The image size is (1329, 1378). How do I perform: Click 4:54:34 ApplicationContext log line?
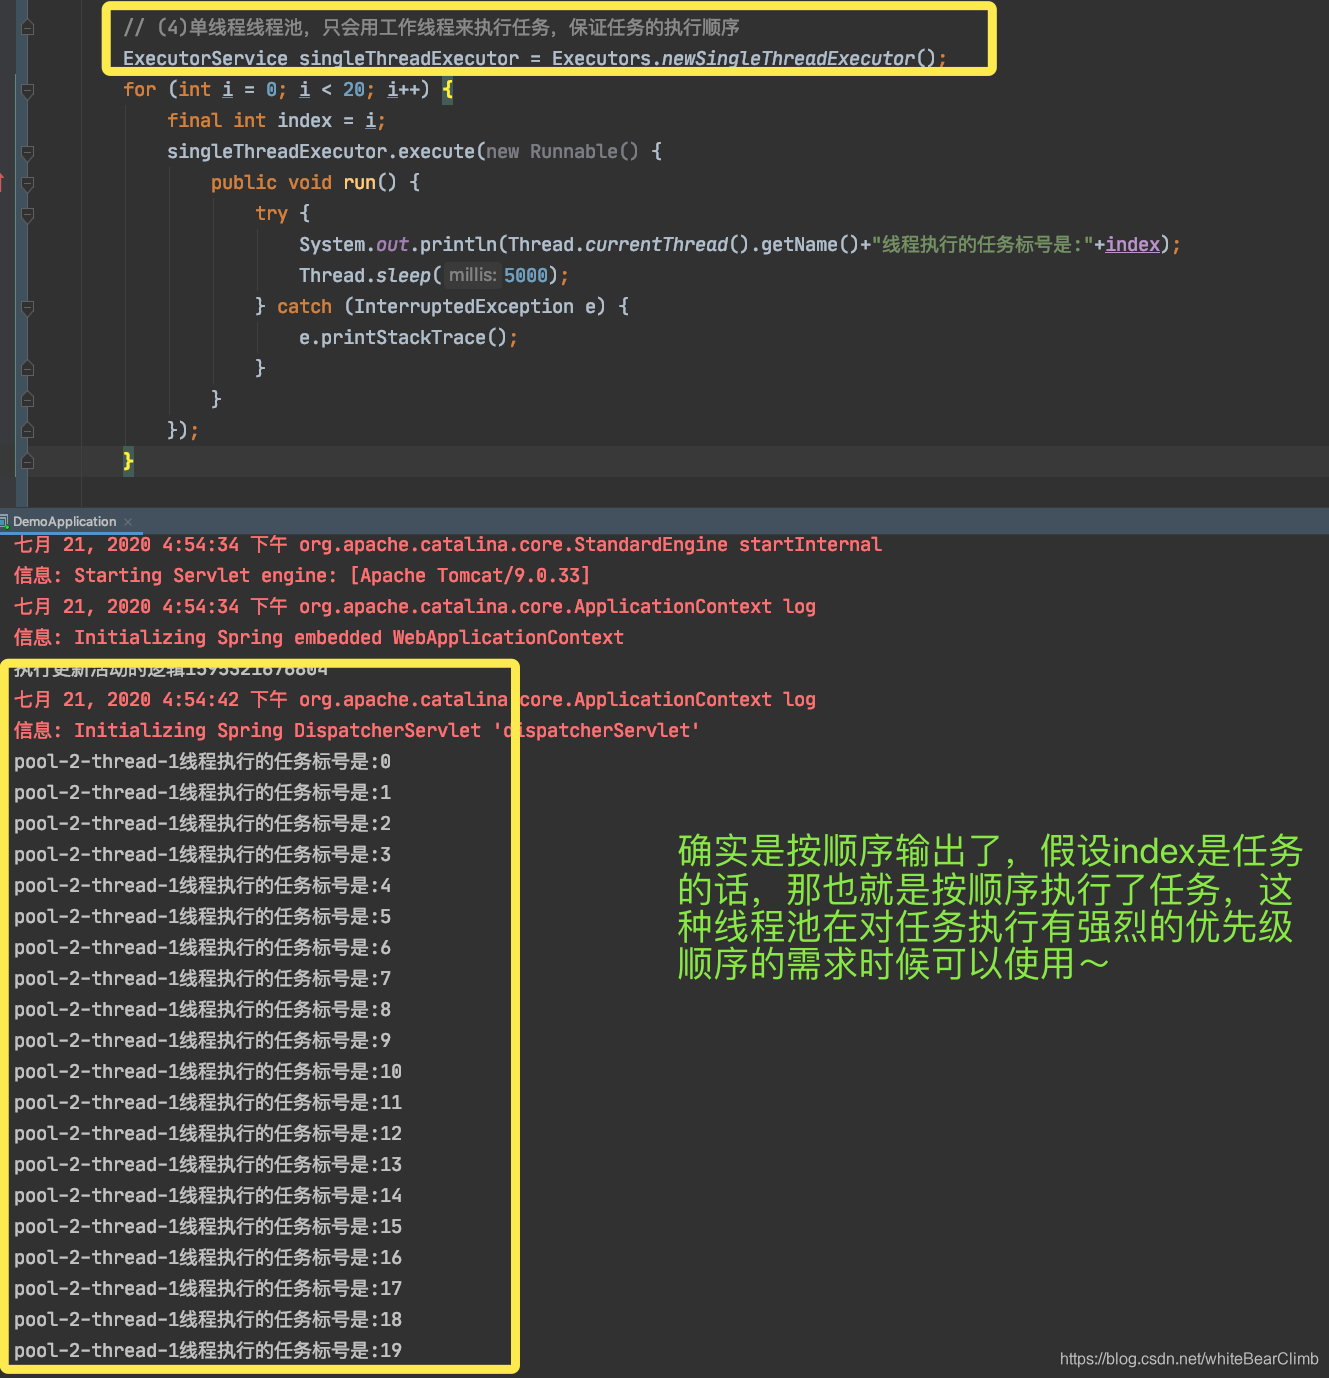coord(415,607)
